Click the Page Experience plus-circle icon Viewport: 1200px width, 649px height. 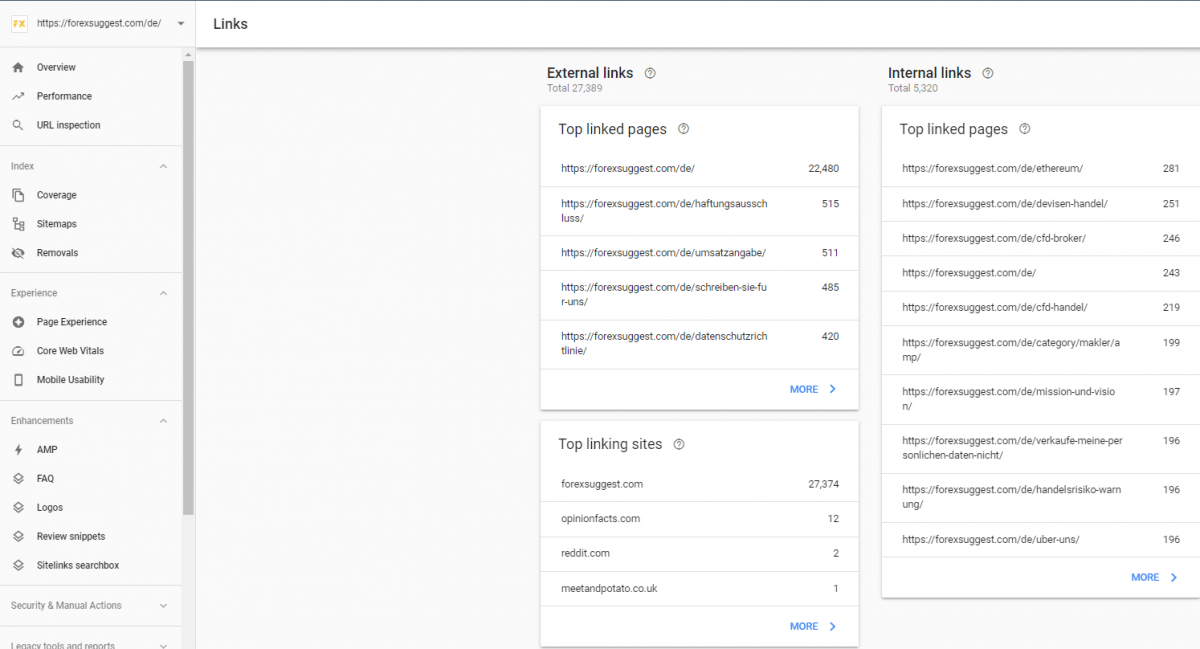18,322
